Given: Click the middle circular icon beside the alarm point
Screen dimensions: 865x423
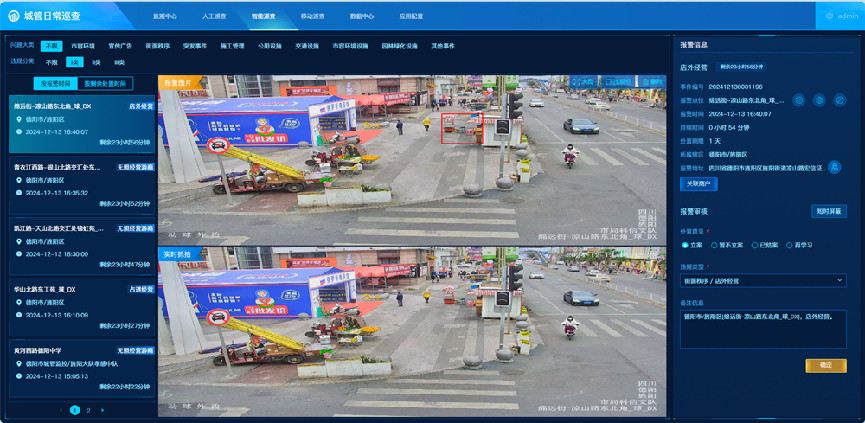Looking at the screenshot, I should coord(818,100).
